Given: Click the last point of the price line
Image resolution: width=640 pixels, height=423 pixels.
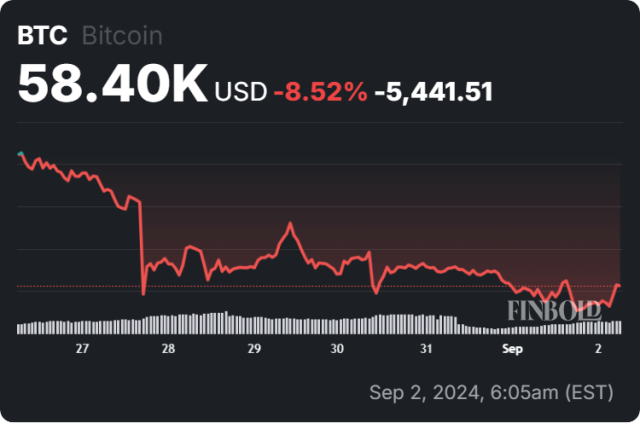Looking at the screenshot, I should click(620, 286).
